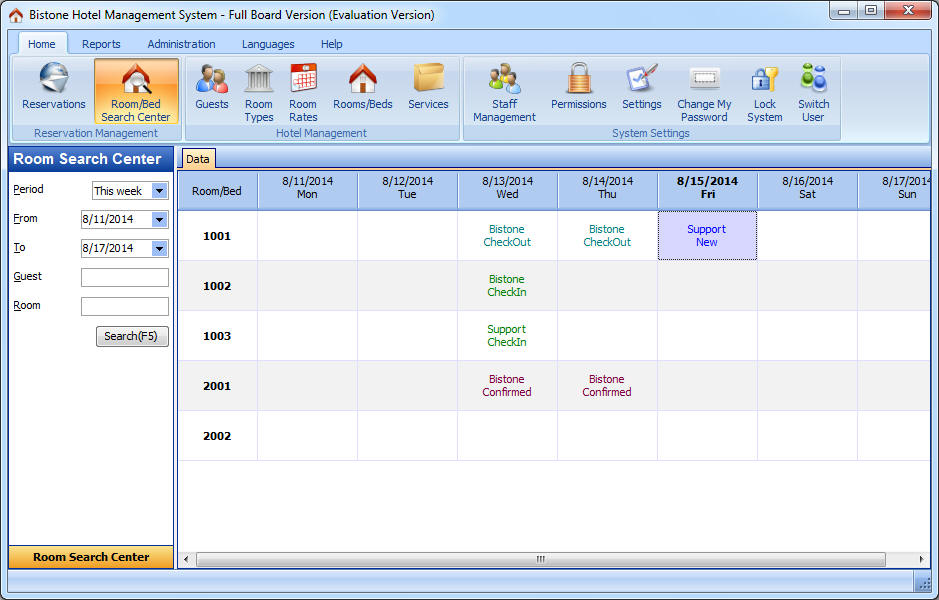
Task: Click the Guest search input field
Action: point(125,277)
